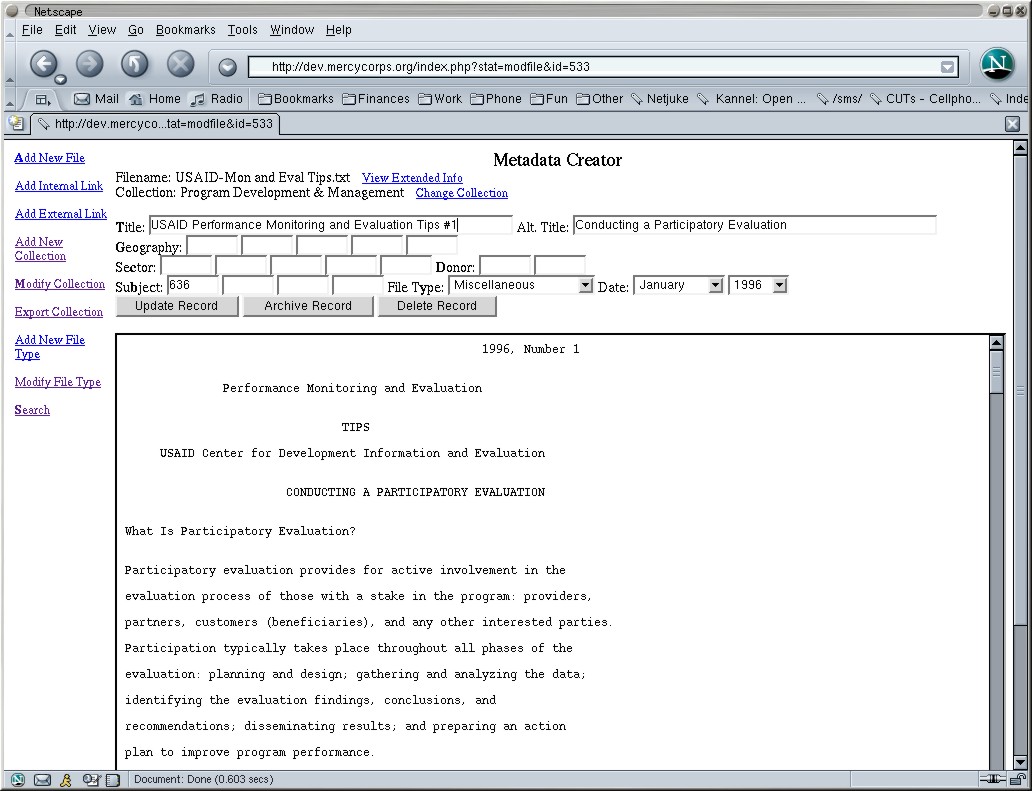The width and height of the screenshot is (1032, 791).
Task: Click the Delete Record button
Action: tap(437, 306)
